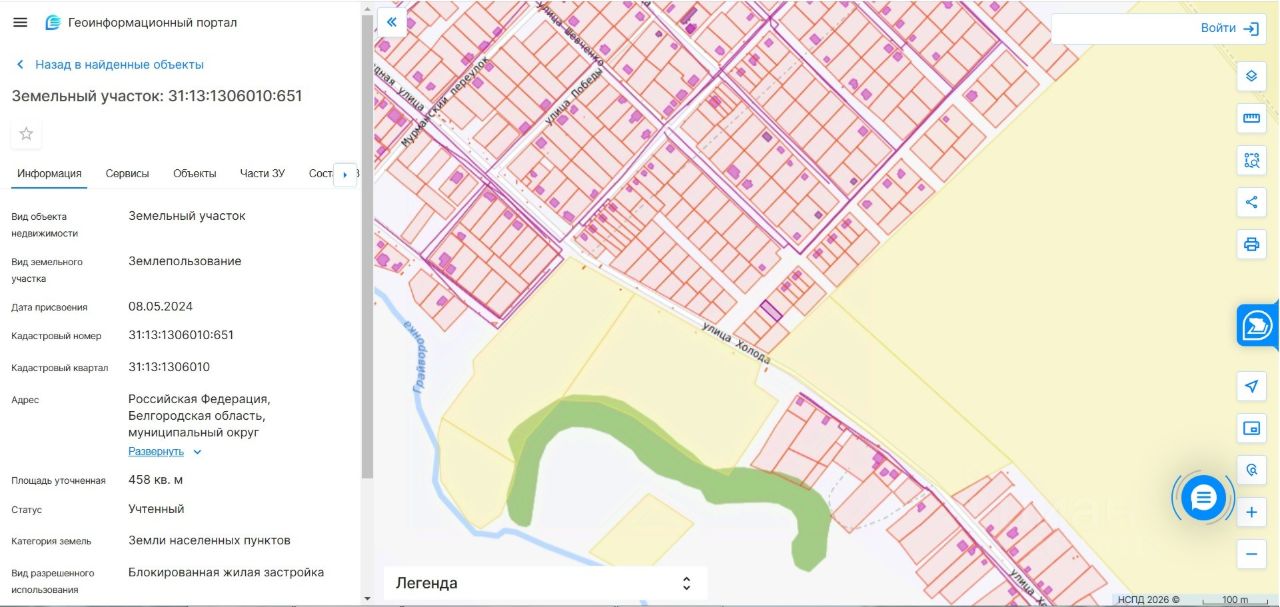Click the cadastral quarter 31:13:1306010 value
Screen dimensions: 1280x607
click(169, 367)
